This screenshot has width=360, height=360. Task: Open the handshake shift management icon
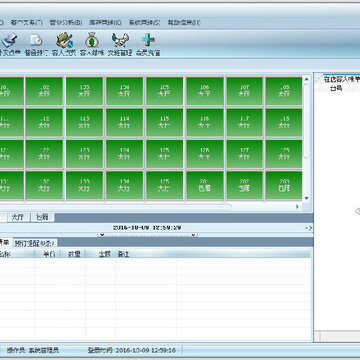click(x=120, y=44)
